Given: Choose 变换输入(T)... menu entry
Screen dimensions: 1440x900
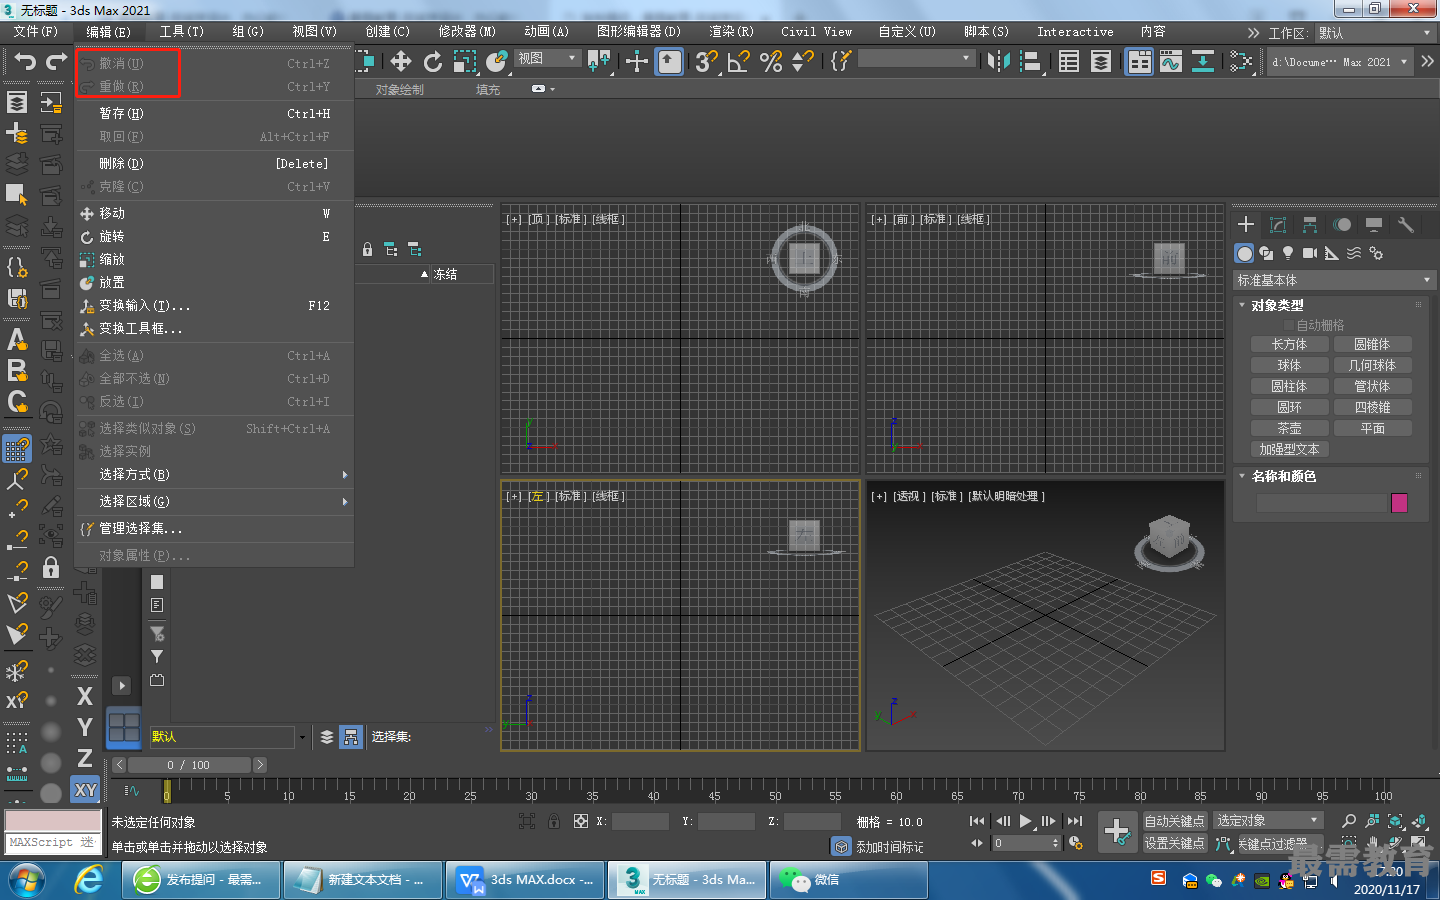Looking at the screenshot, I should (x=214, y=305).
